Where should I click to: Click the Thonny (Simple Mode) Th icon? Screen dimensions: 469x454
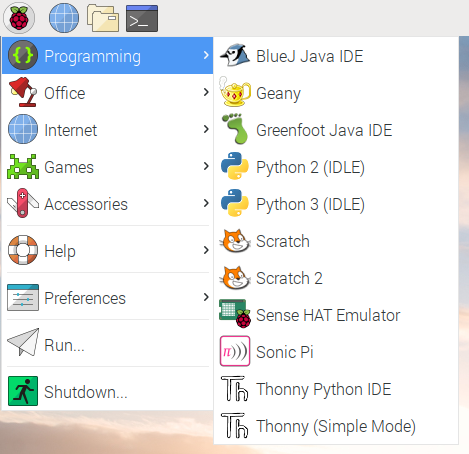point(235,425)
